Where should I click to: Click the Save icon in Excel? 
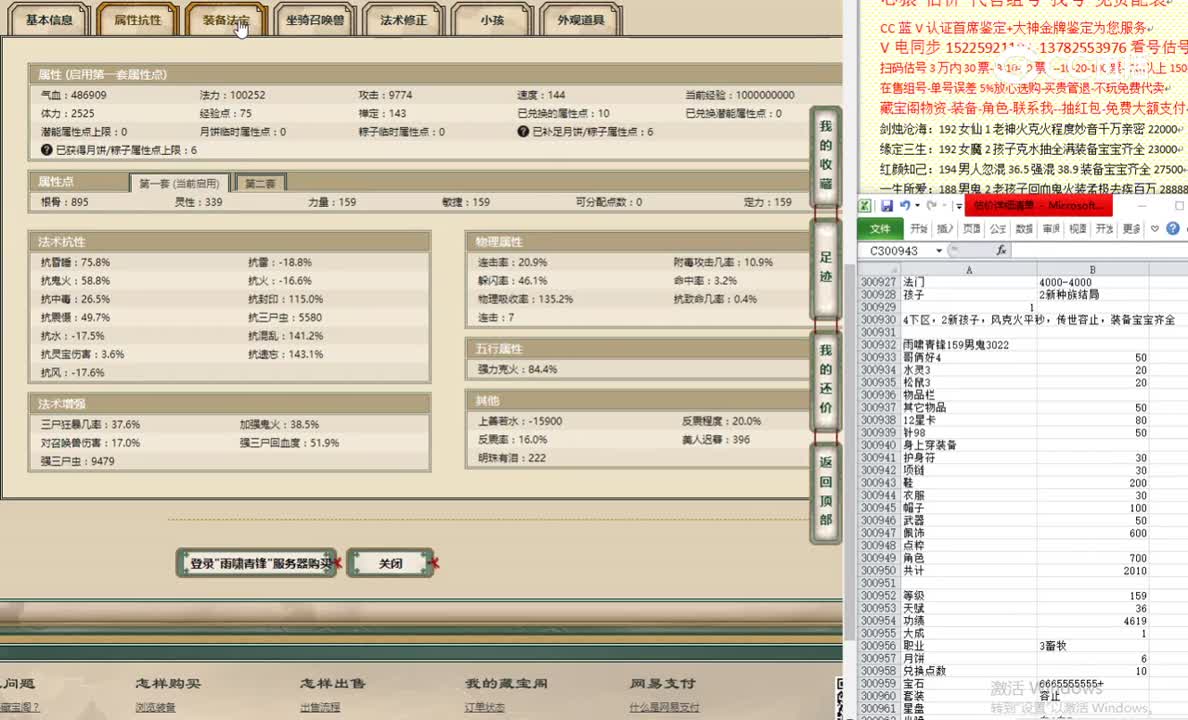pyautogui.click(x=886, y=206)
